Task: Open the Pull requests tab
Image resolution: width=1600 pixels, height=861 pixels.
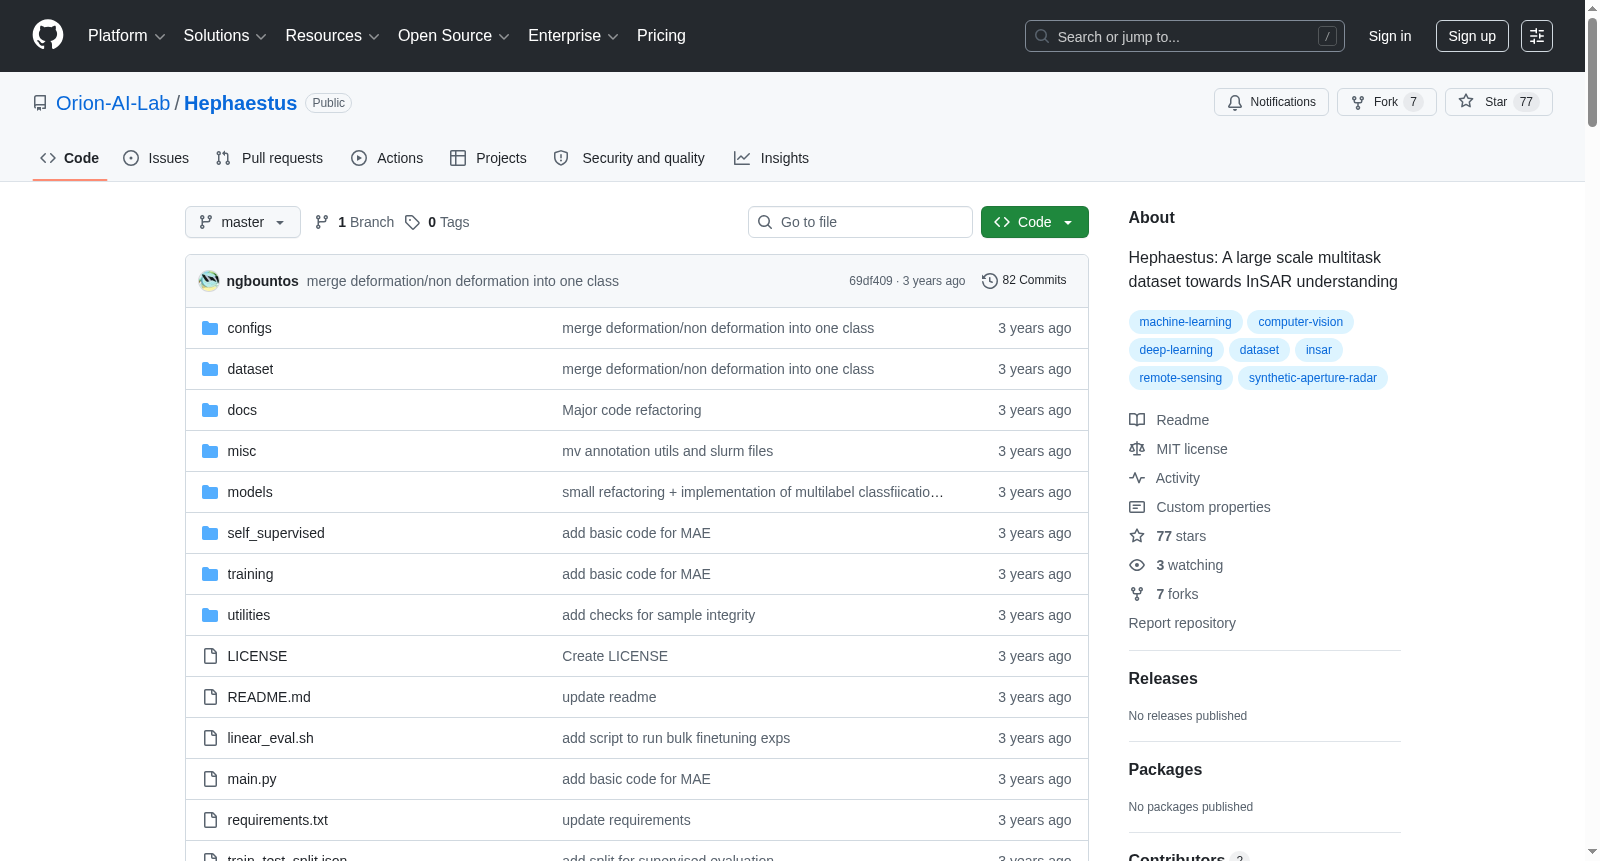Action: coord(269,158)
